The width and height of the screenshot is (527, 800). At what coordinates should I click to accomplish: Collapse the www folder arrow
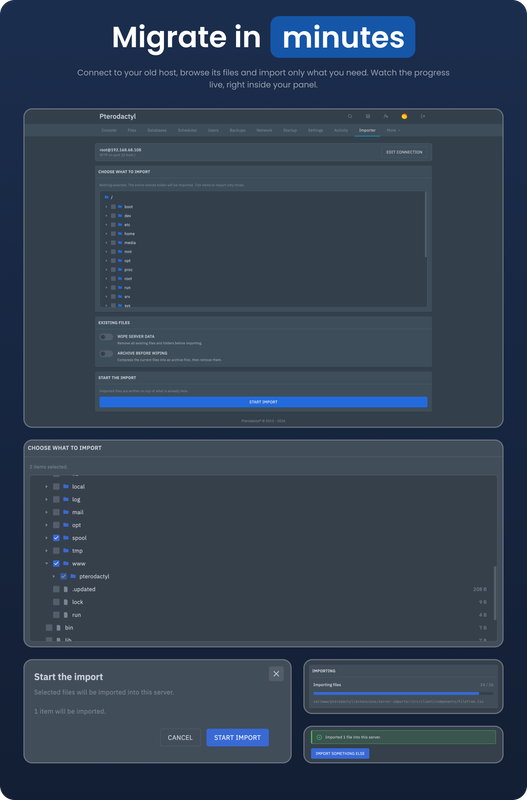click(x=46, y=563)
